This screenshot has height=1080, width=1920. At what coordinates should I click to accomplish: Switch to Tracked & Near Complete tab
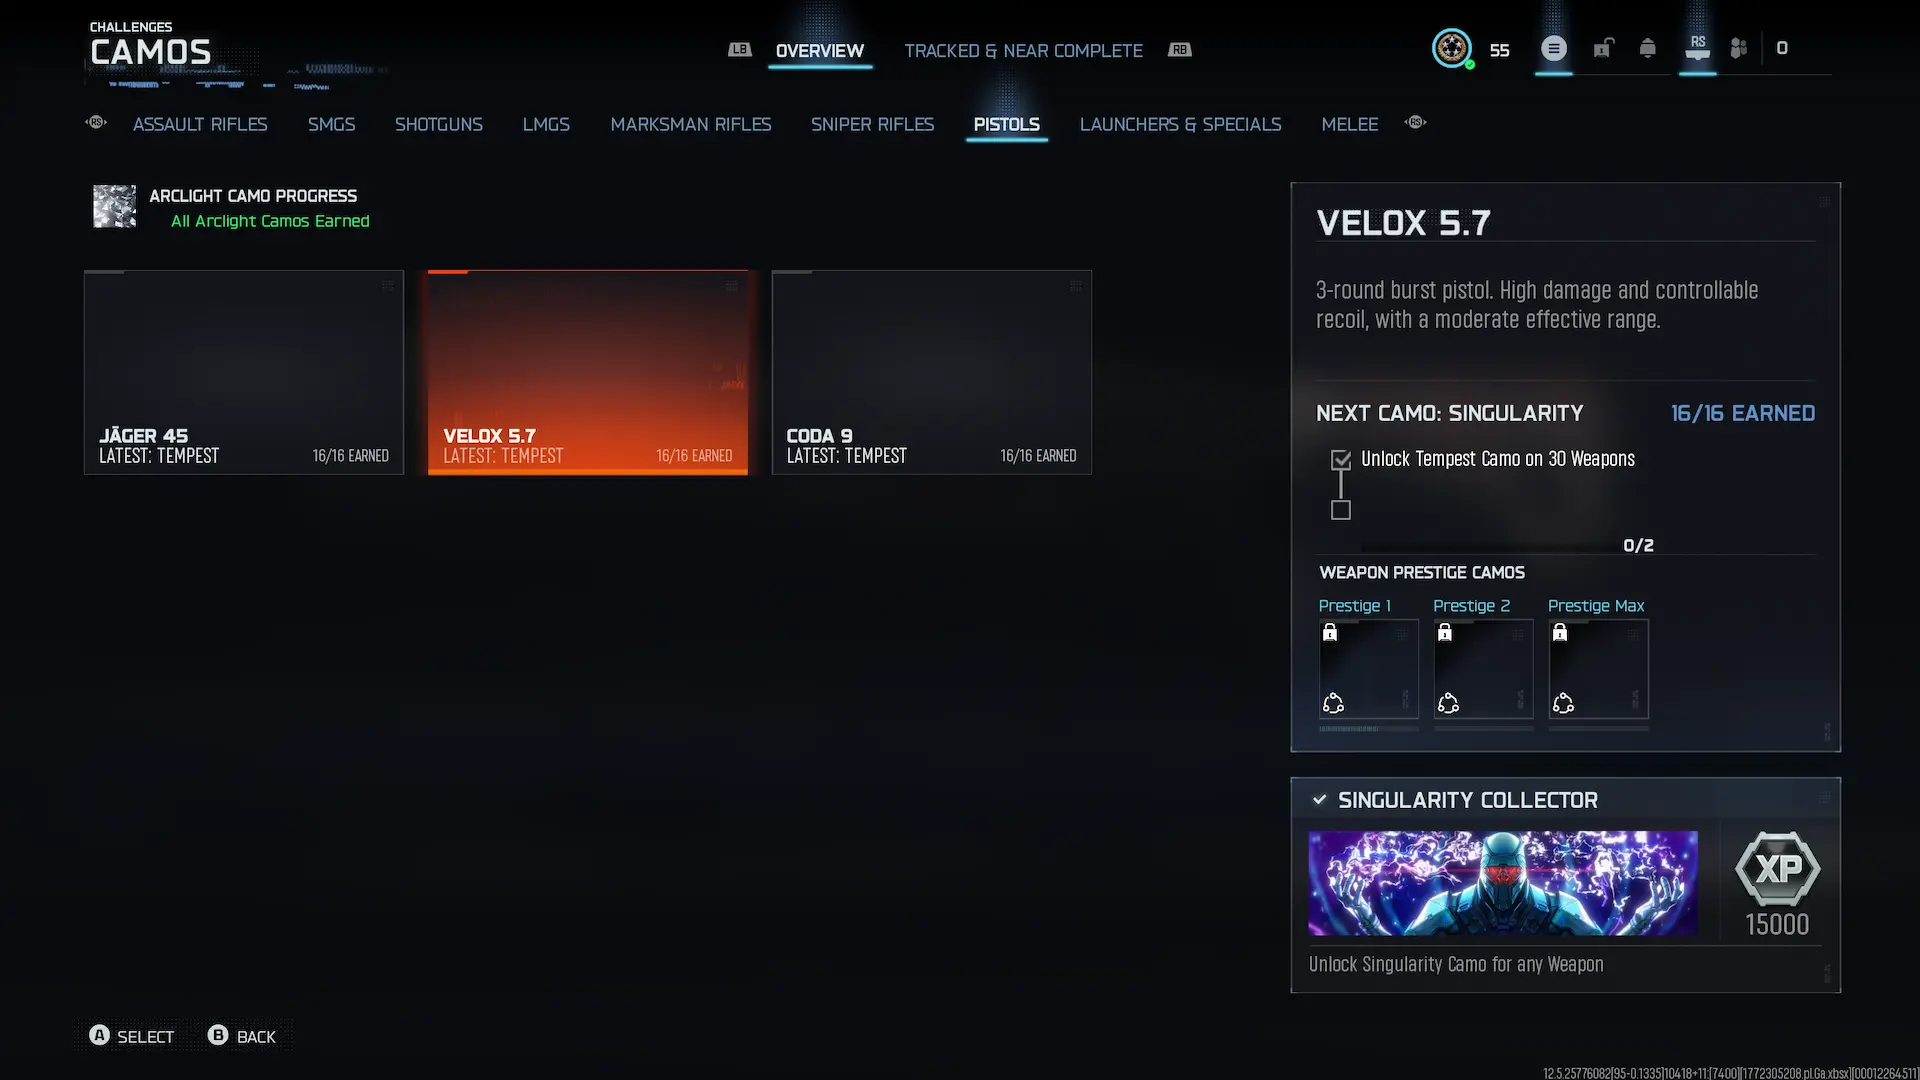coord(1023,51)
